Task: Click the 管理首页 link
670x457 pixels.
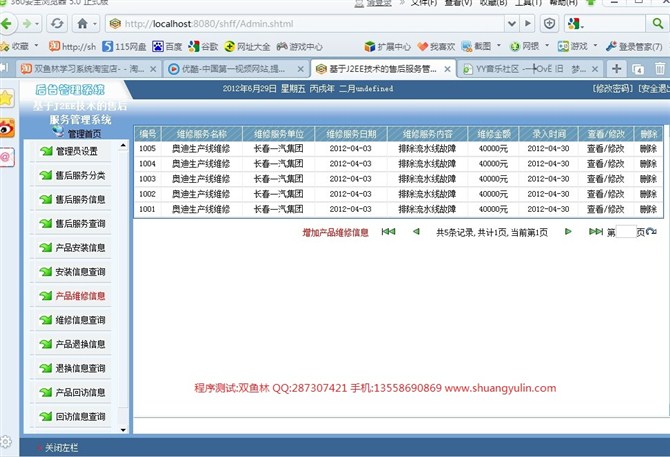Action: coord(85,134)
